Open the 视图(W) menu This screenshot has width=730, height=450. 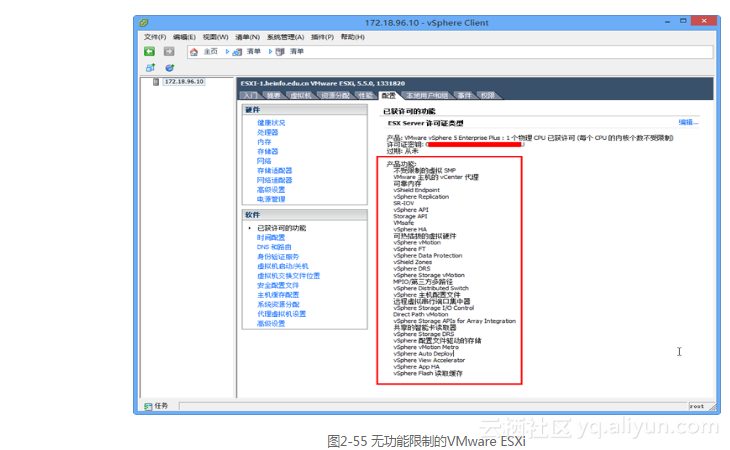pyautogui.click(x=215, y=37)
